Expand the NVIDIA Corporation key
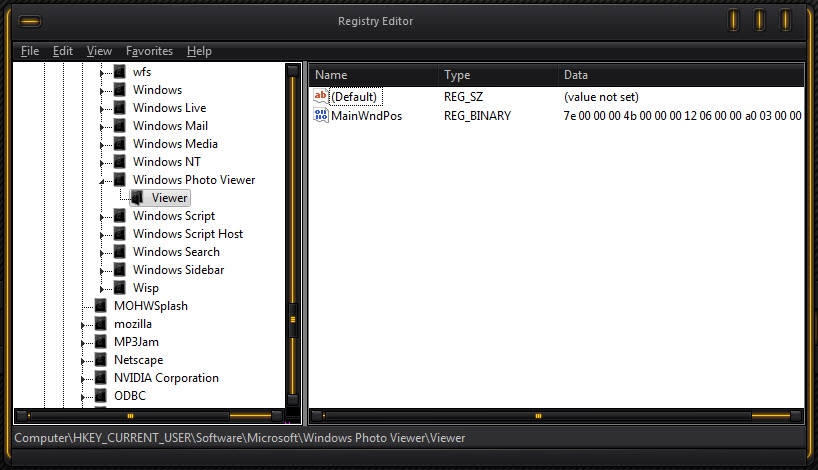Image resolution: width=818 pixels, height=470 pixels. [x=83, y=379]
